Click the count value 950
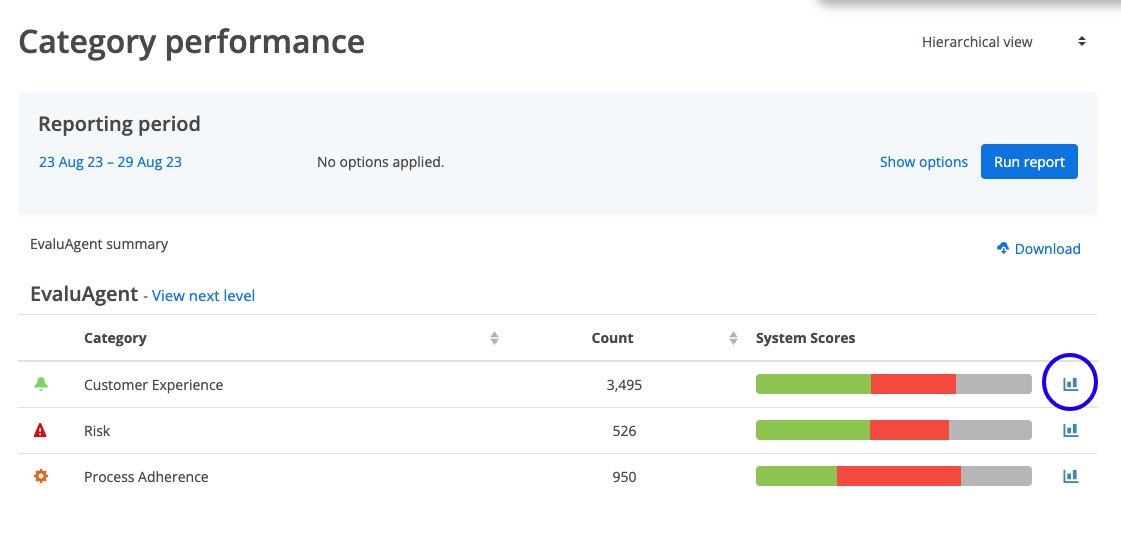Image resolution: width=1121 pixels, height=550 pixels. click(x=624, y=476)
